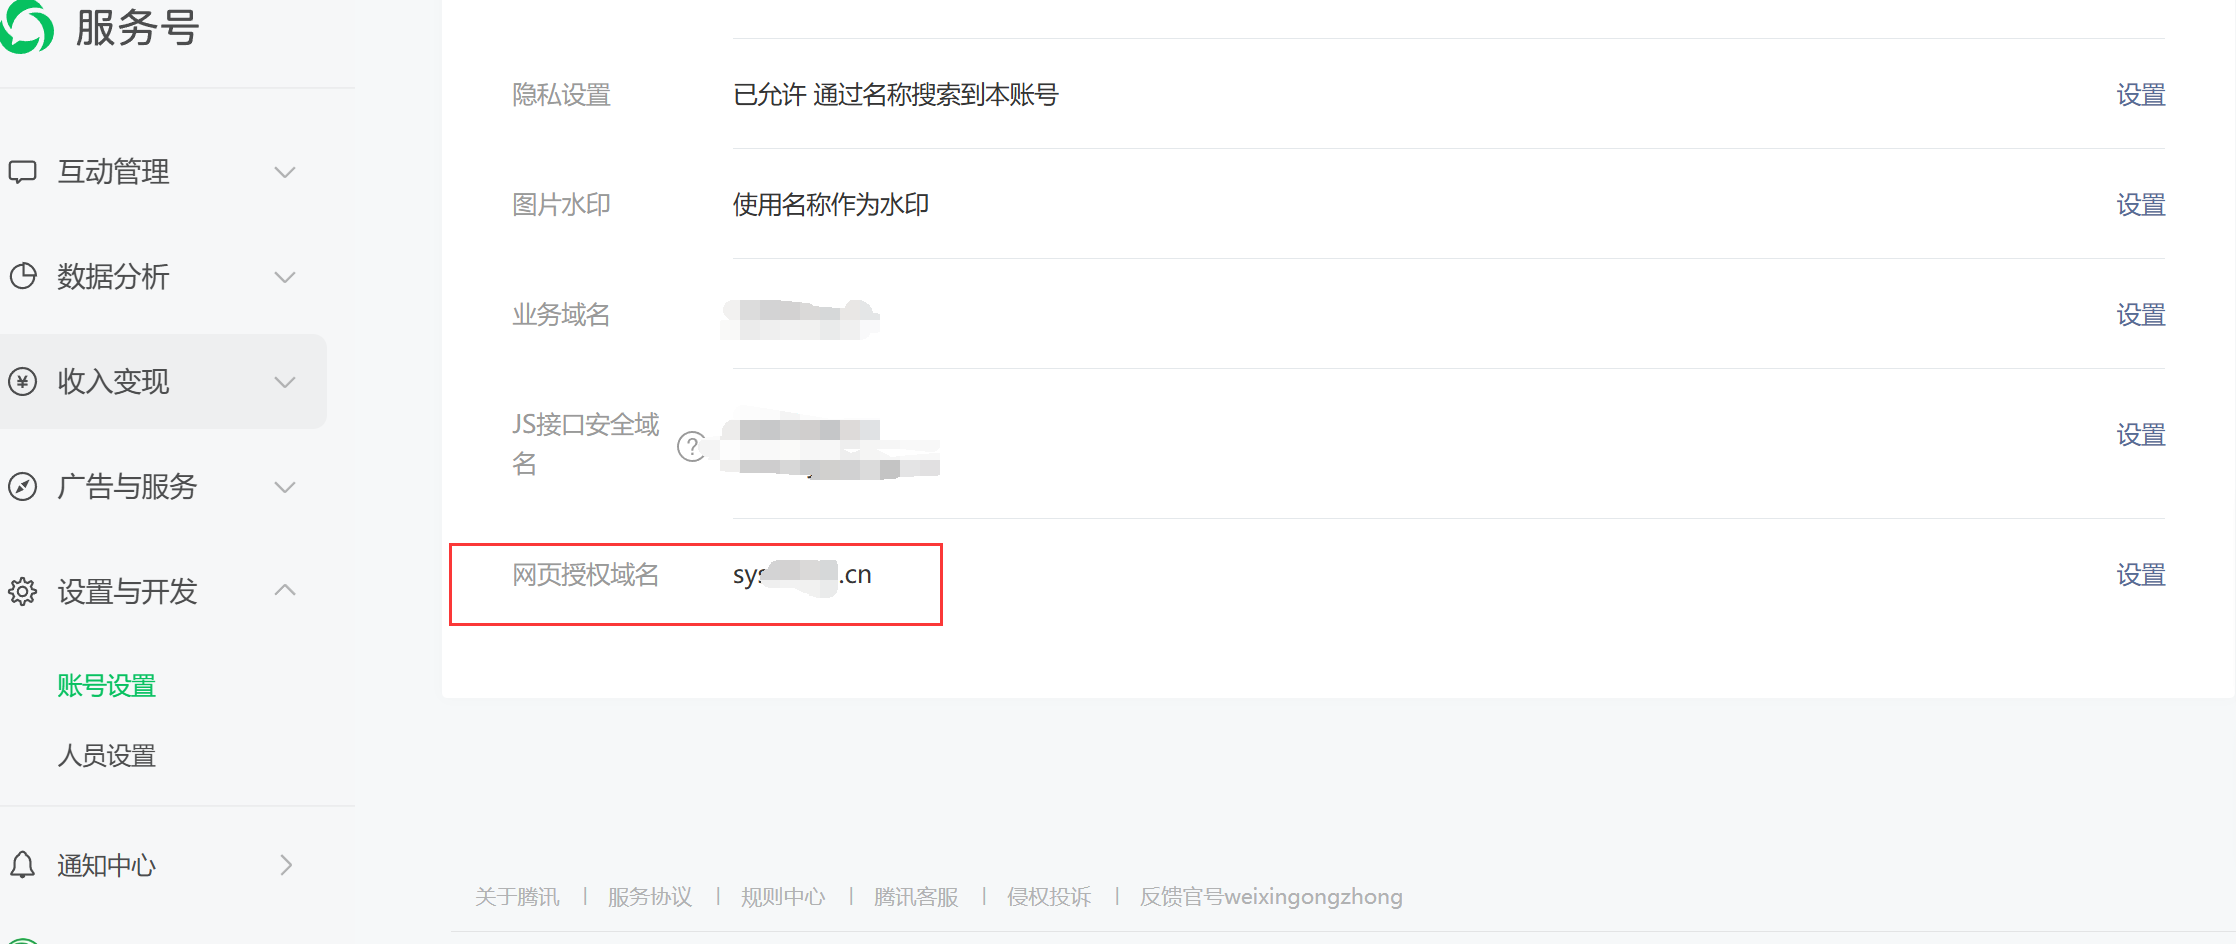Expand the 互动管理 chevron
Viewport: 2236px width, 944px height.
(285, 172)
